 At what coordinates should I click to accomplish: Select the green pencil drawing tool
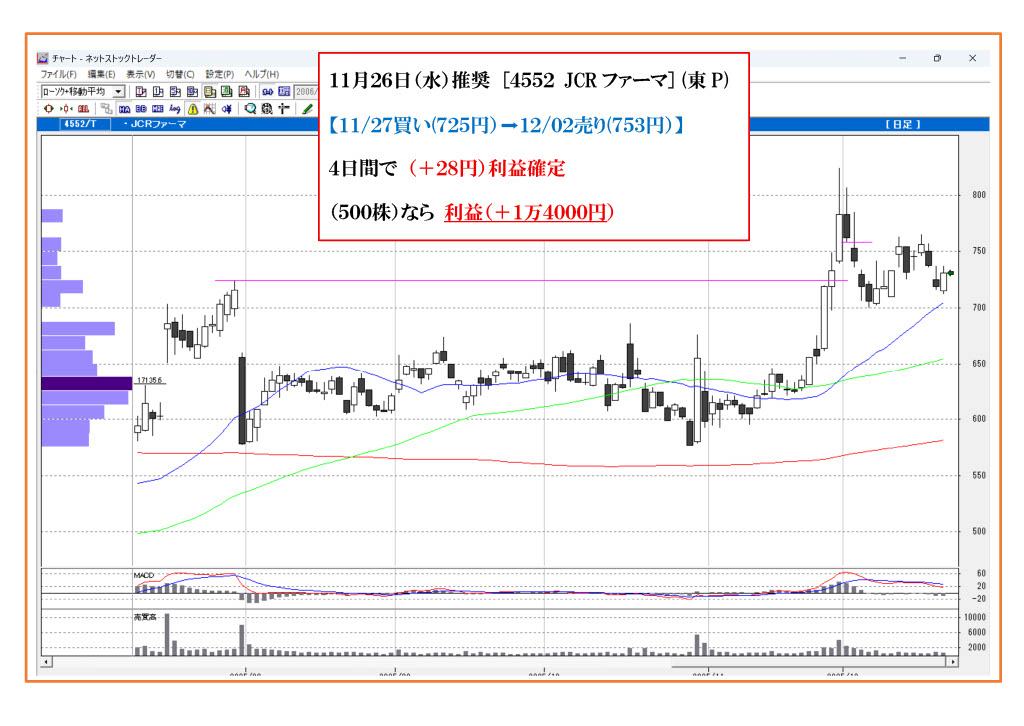tap(307, 108)
